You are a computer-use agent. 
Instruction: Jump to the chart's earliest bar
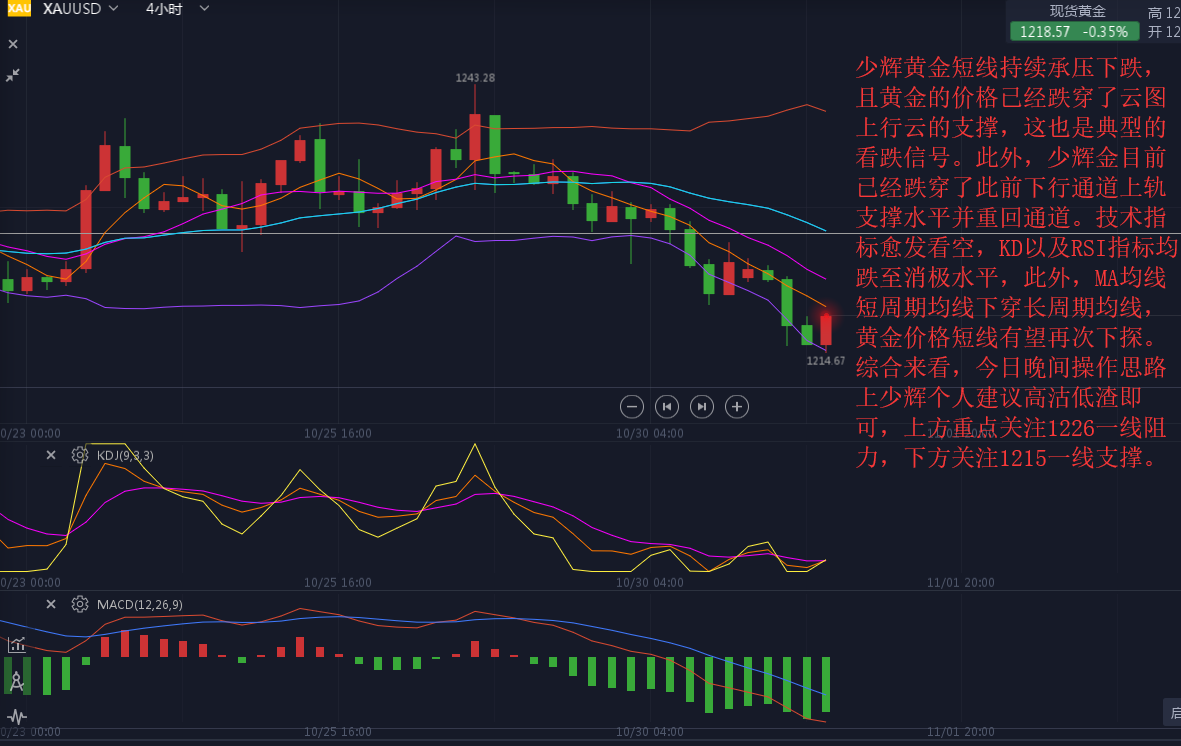pyautogui.click(x=666, y=406)
